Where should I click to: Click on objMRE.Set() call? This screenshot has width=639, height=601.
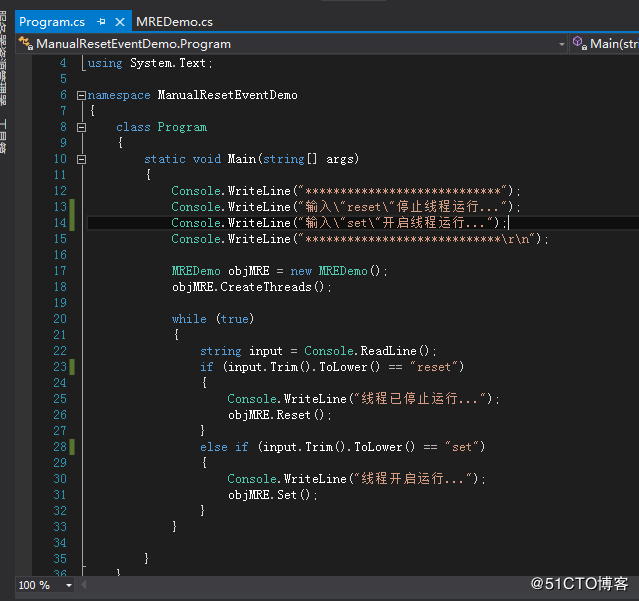coord(273,495)
